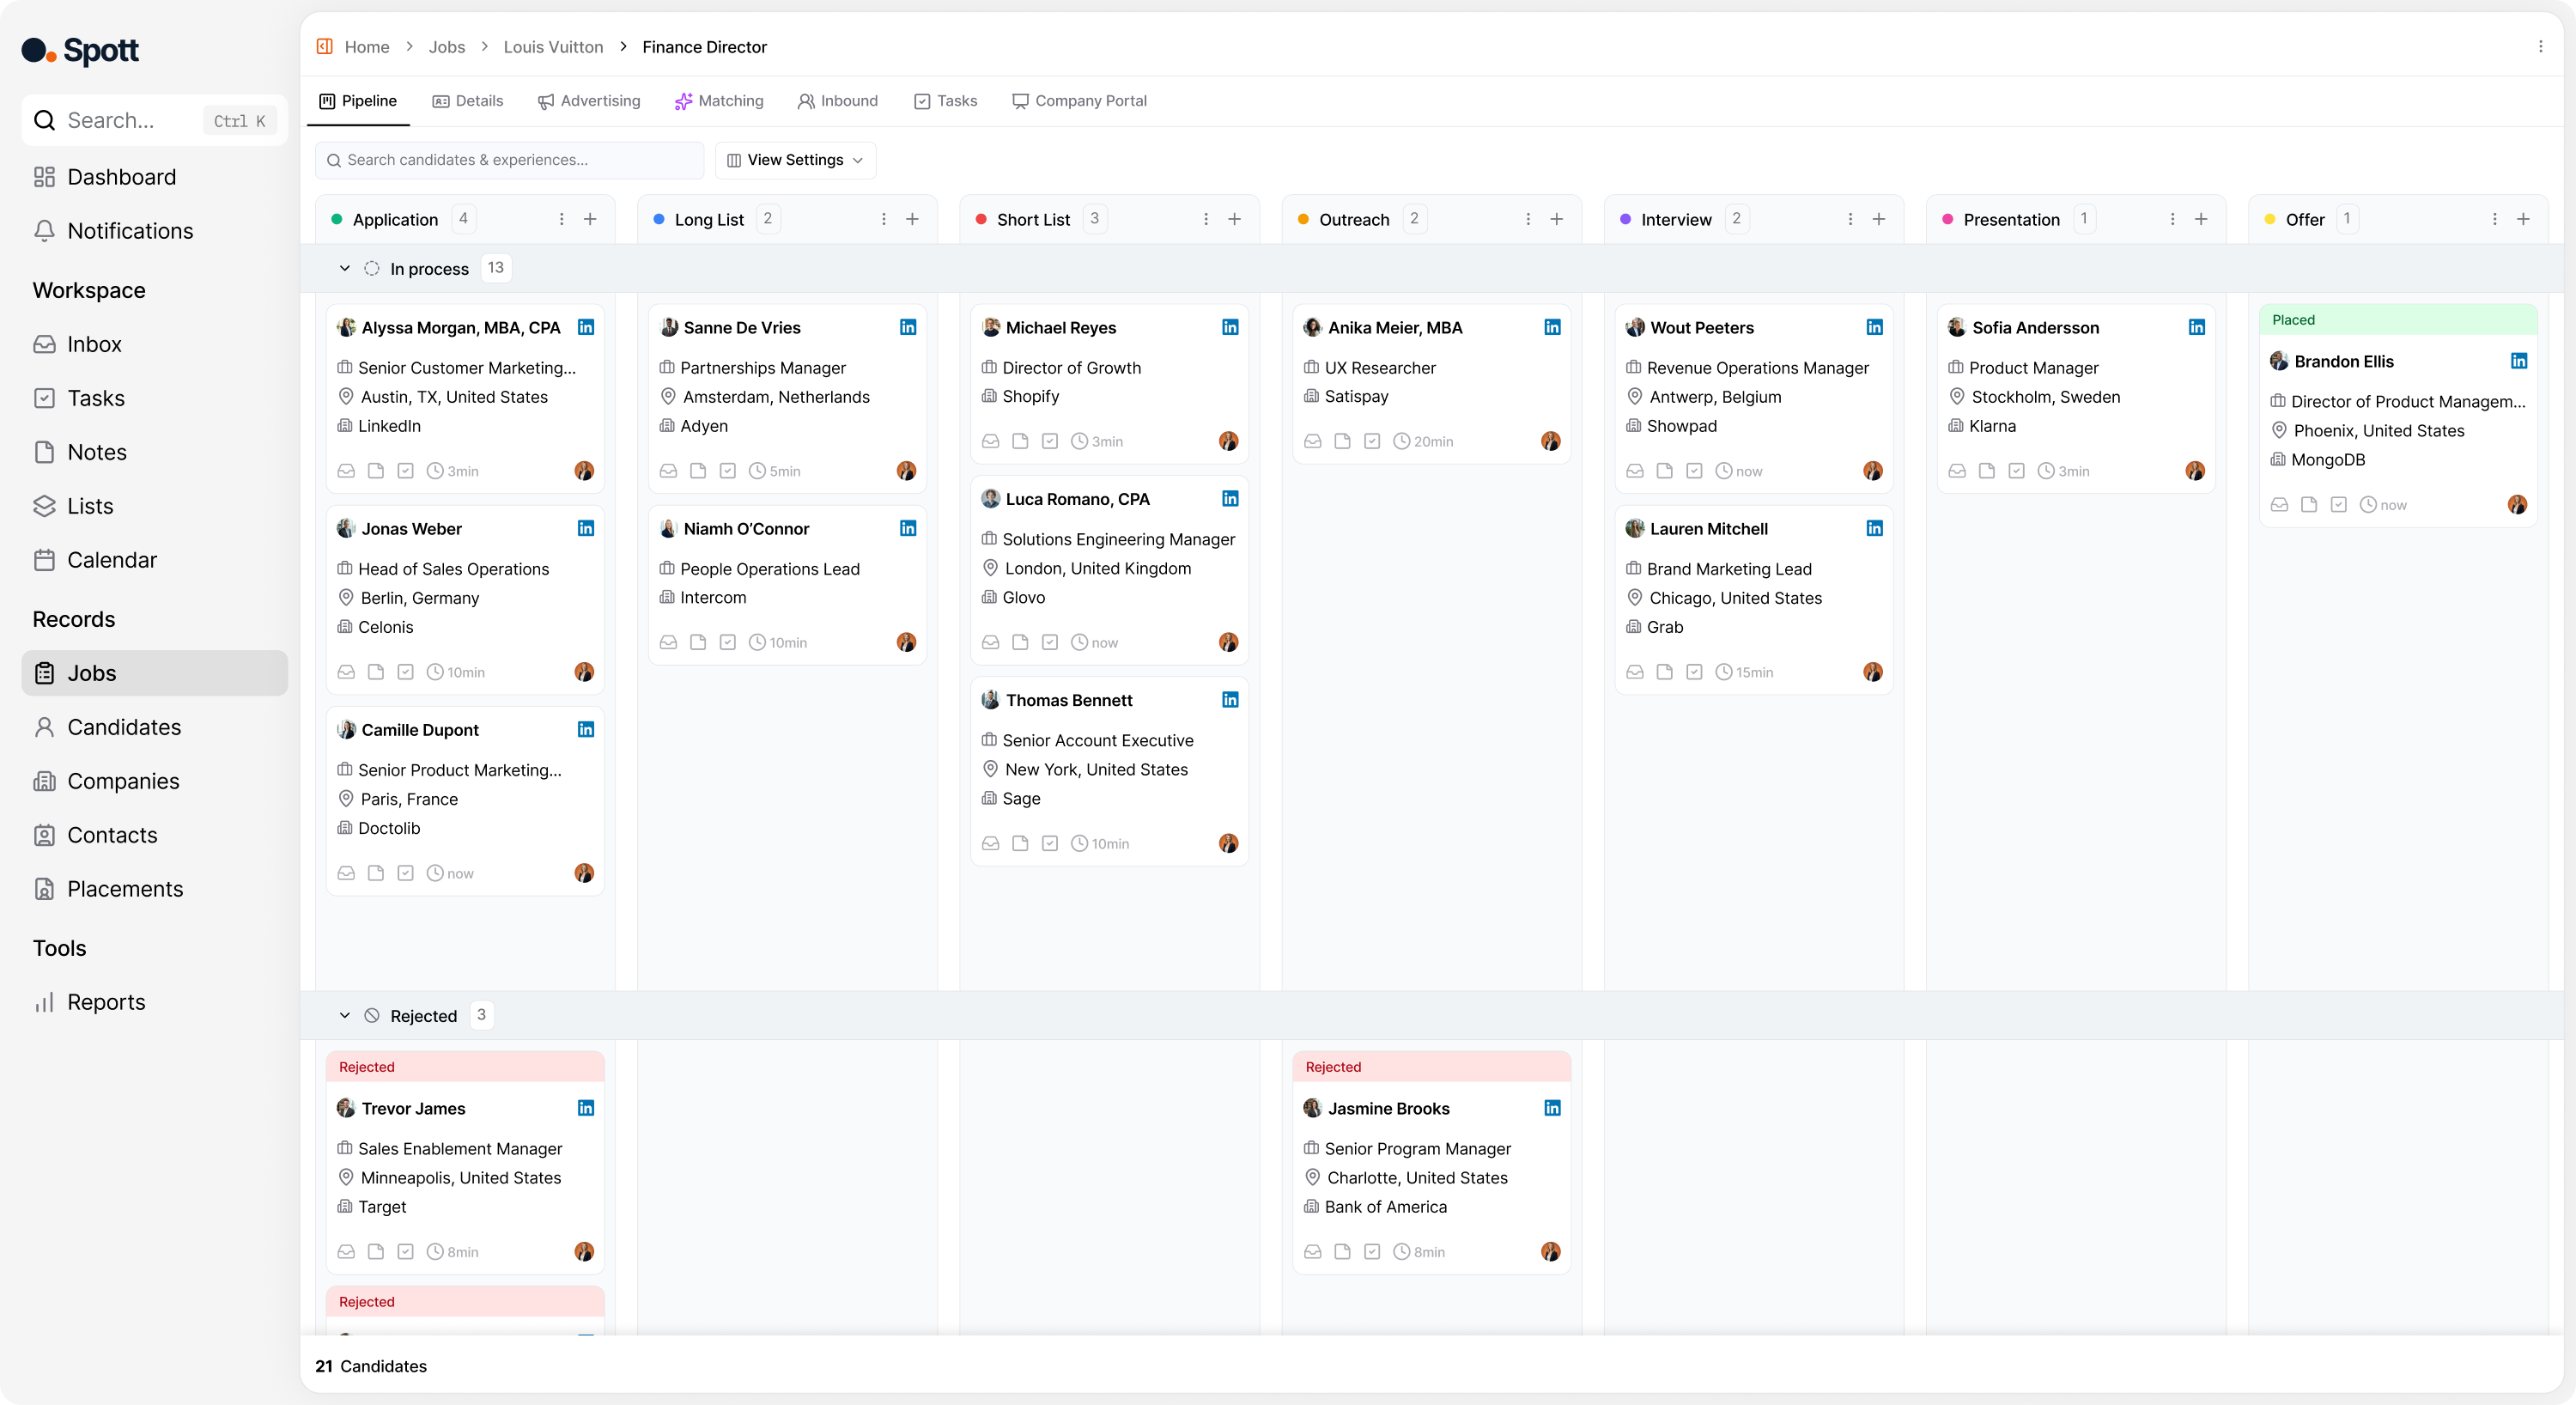Image resolution: width=2576 pixels, height=1405 pixels.
Task: Open Notifications from the sidebar
Action: click(131, 230)
